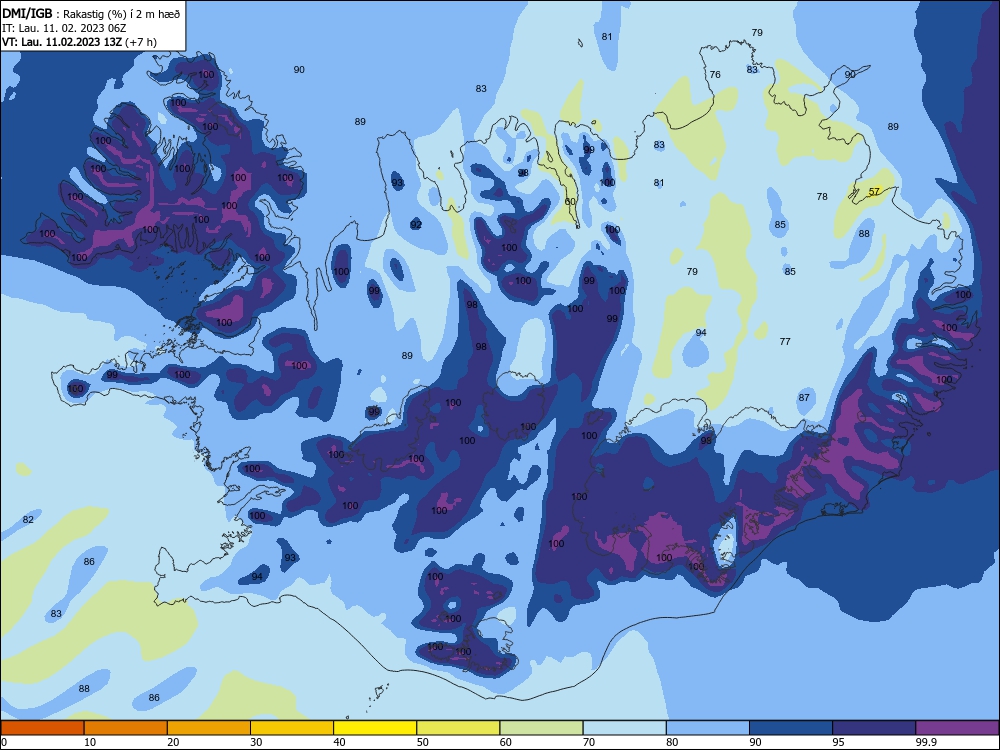This screenshot has height=750, width=1000.
Task: Click the '30' legend tick label
Action: coord(256,742)
